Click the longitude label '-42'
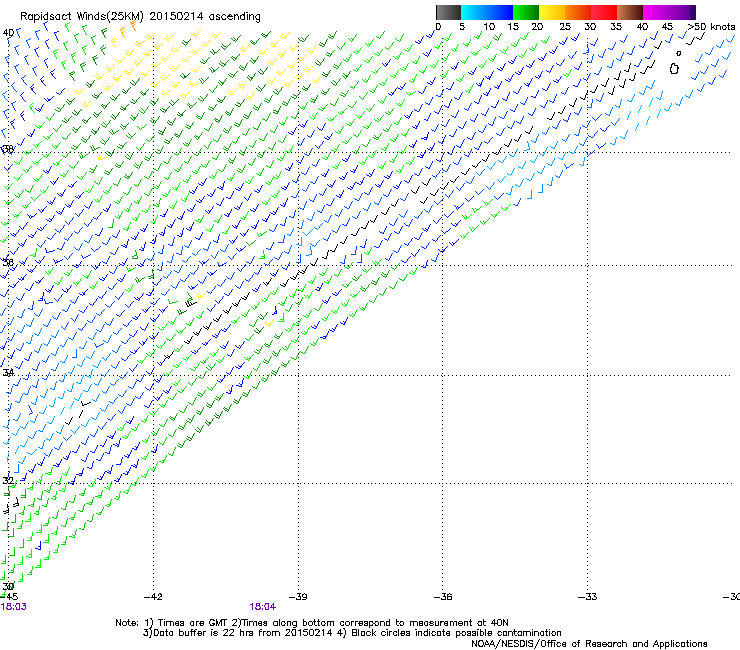Viewport: 740px width, 650px height. click(153, 597)
